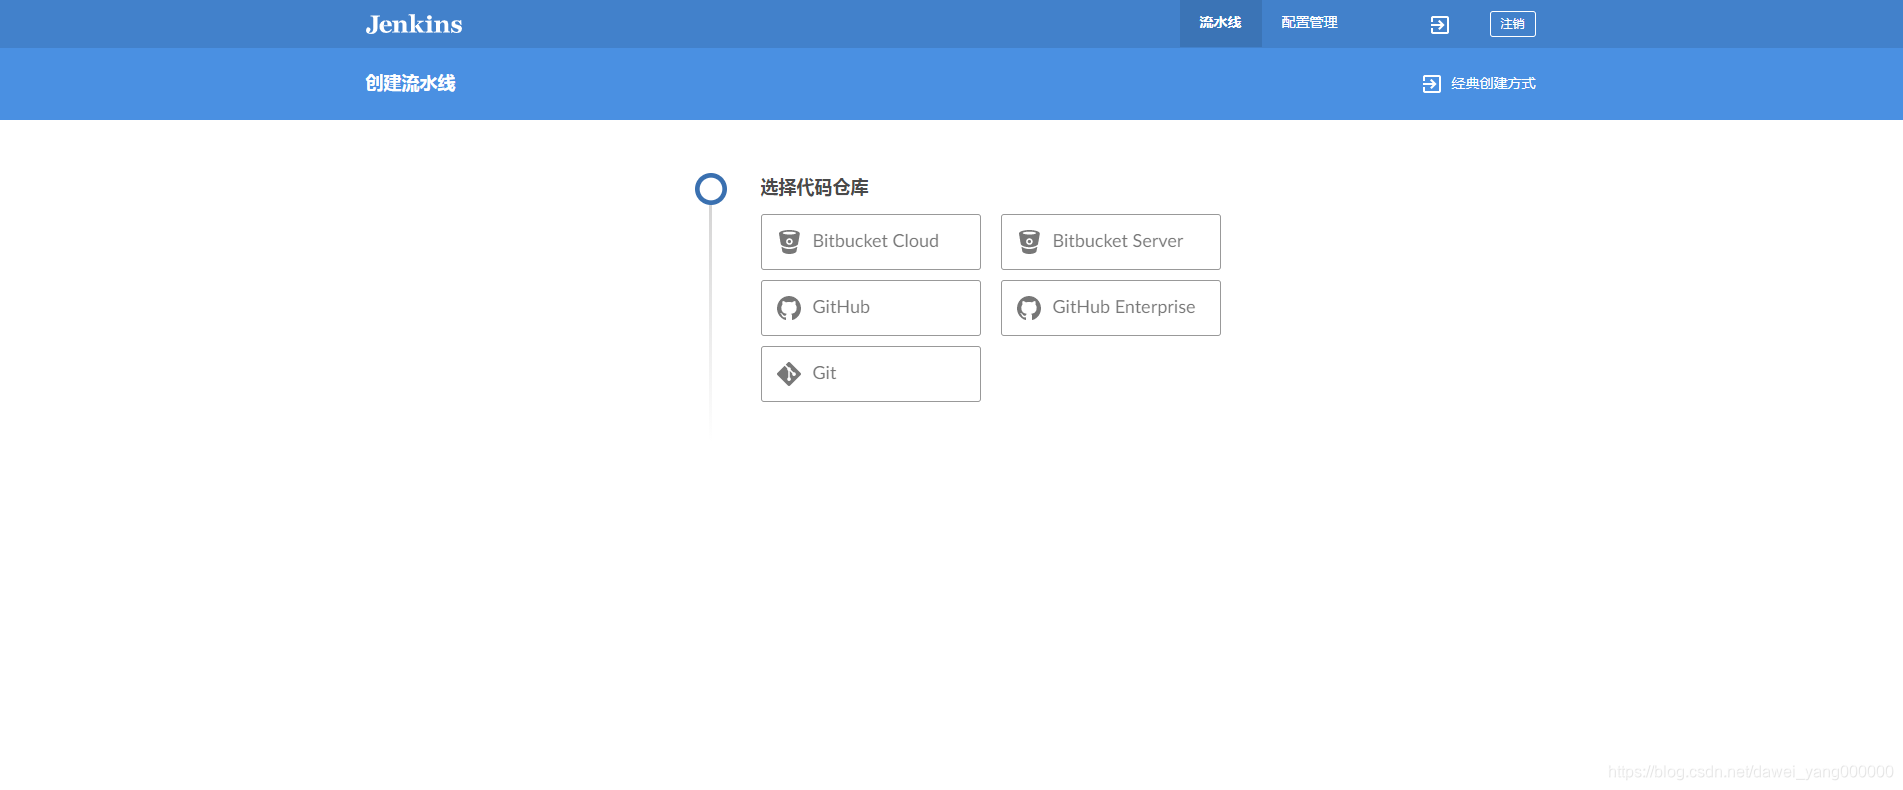
Task: Click the Bitbucket Cloud bucket icon
Action: coord(789,242)
